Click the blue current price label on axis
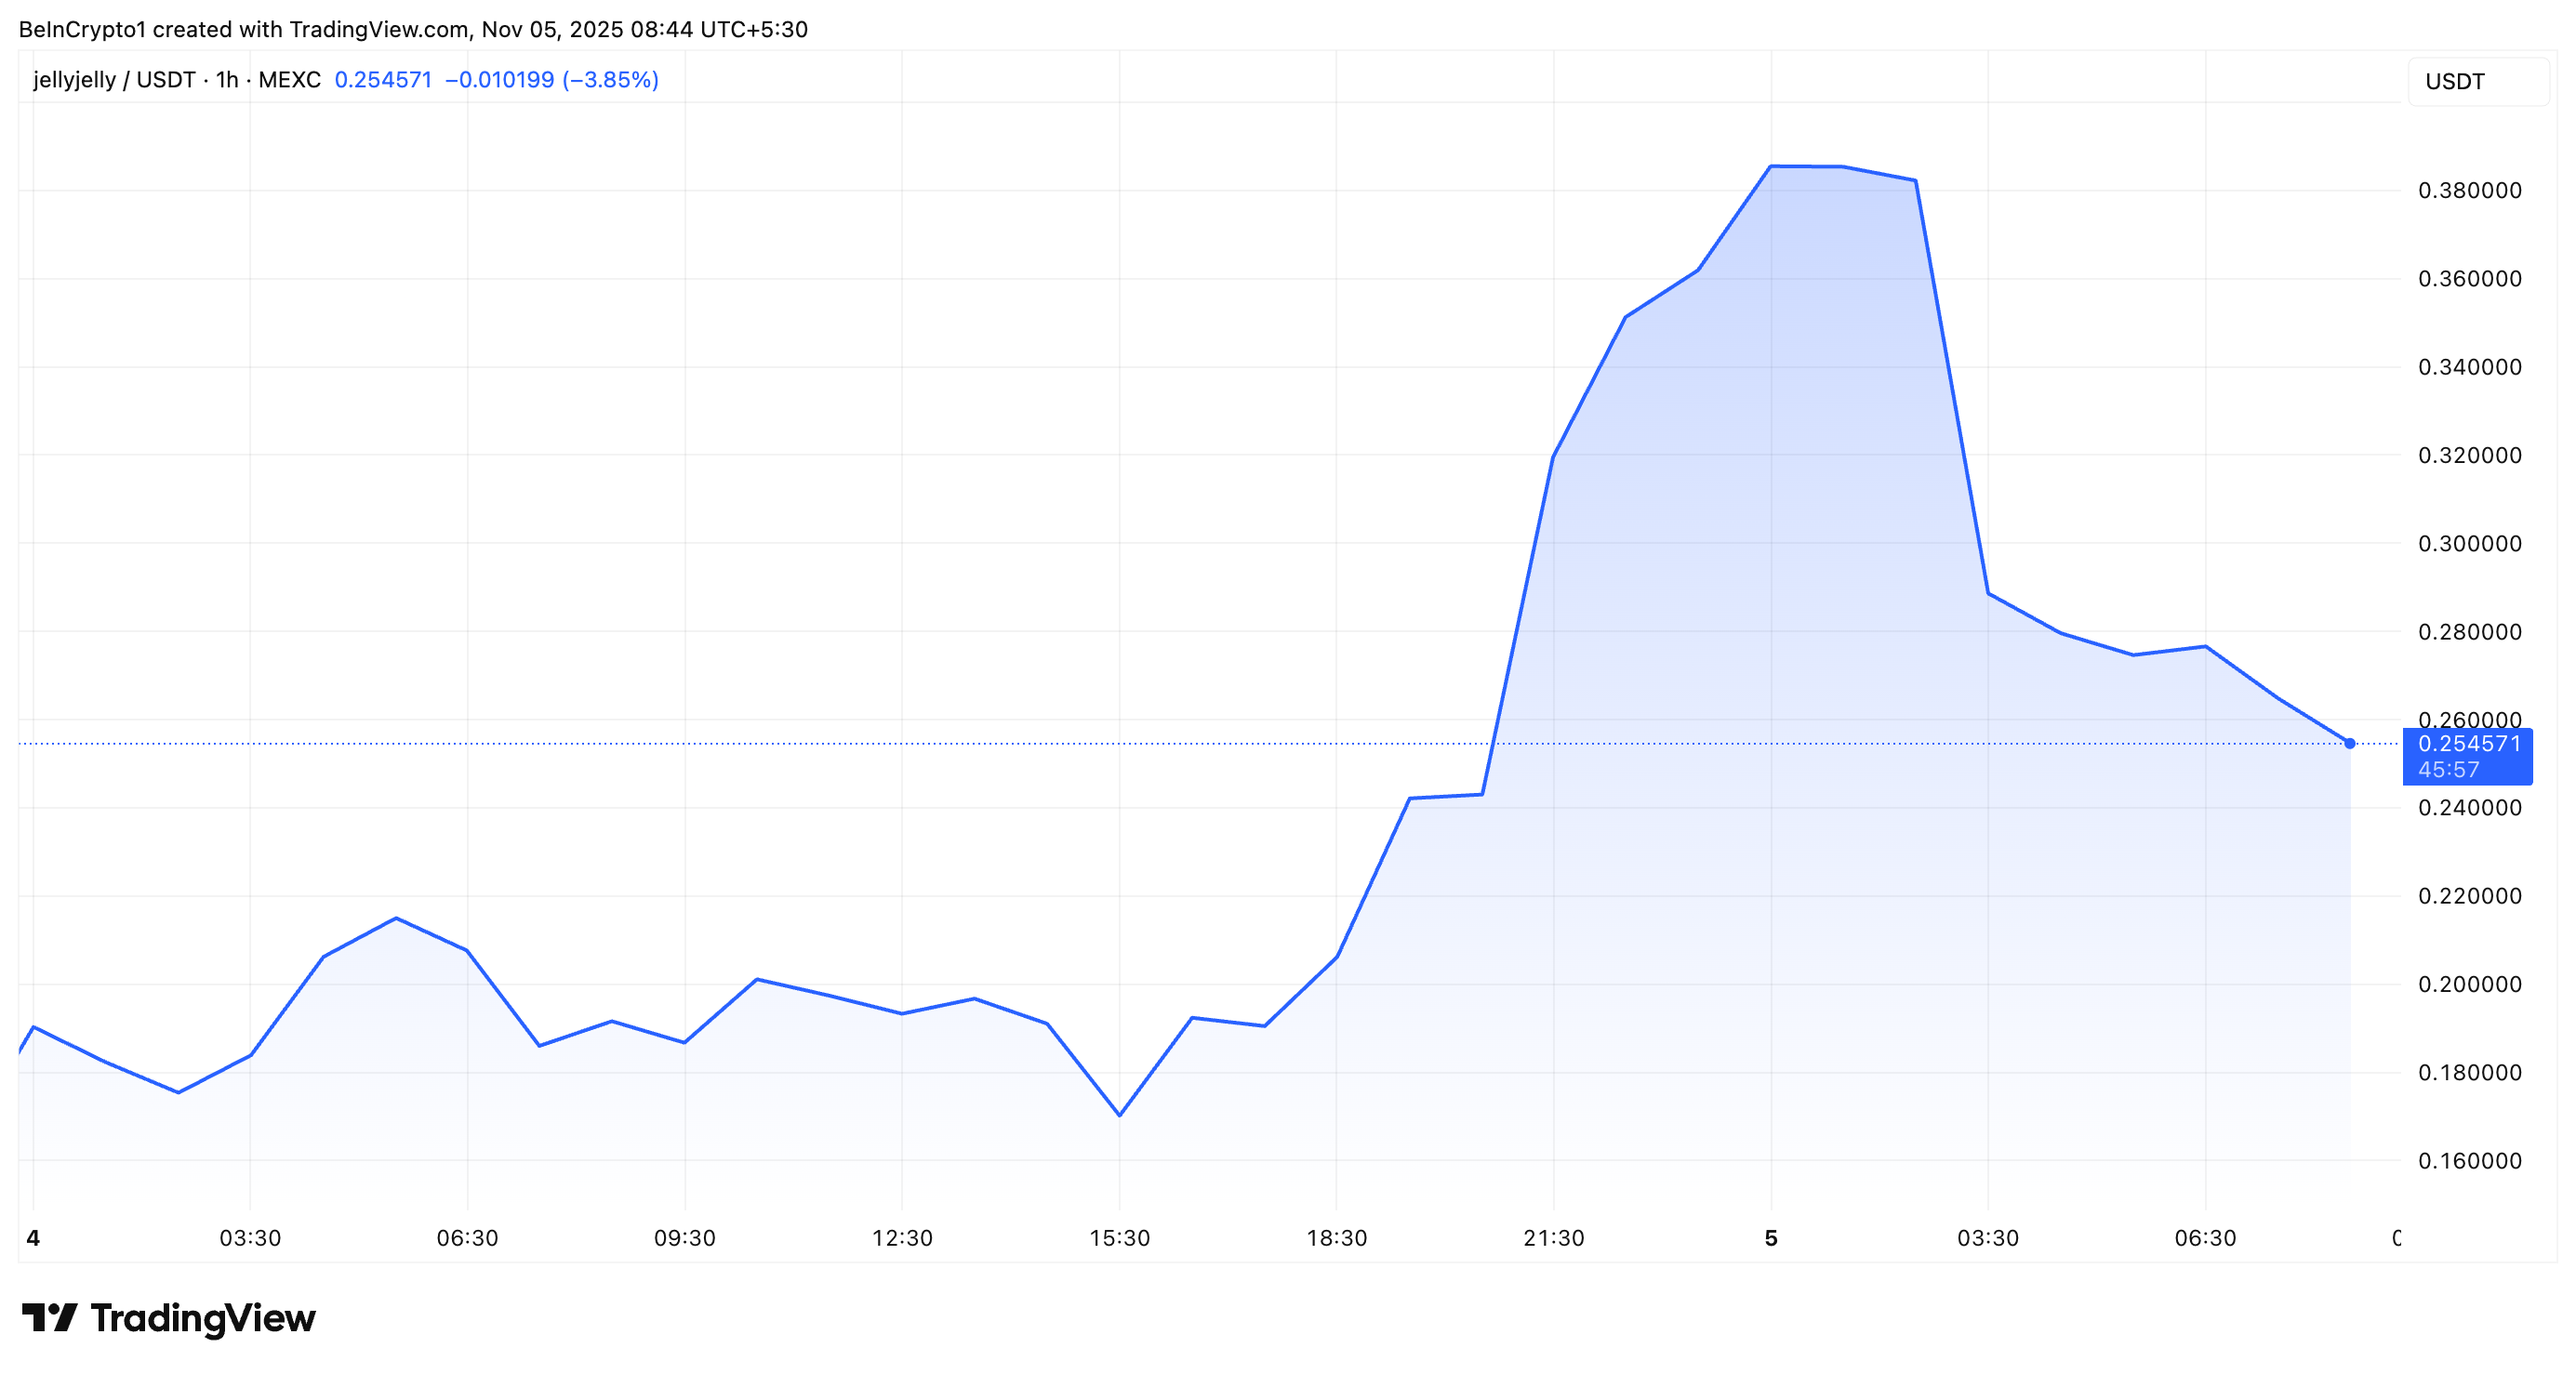This screenshot has width=2576, height=1374. coord(2467,756)
